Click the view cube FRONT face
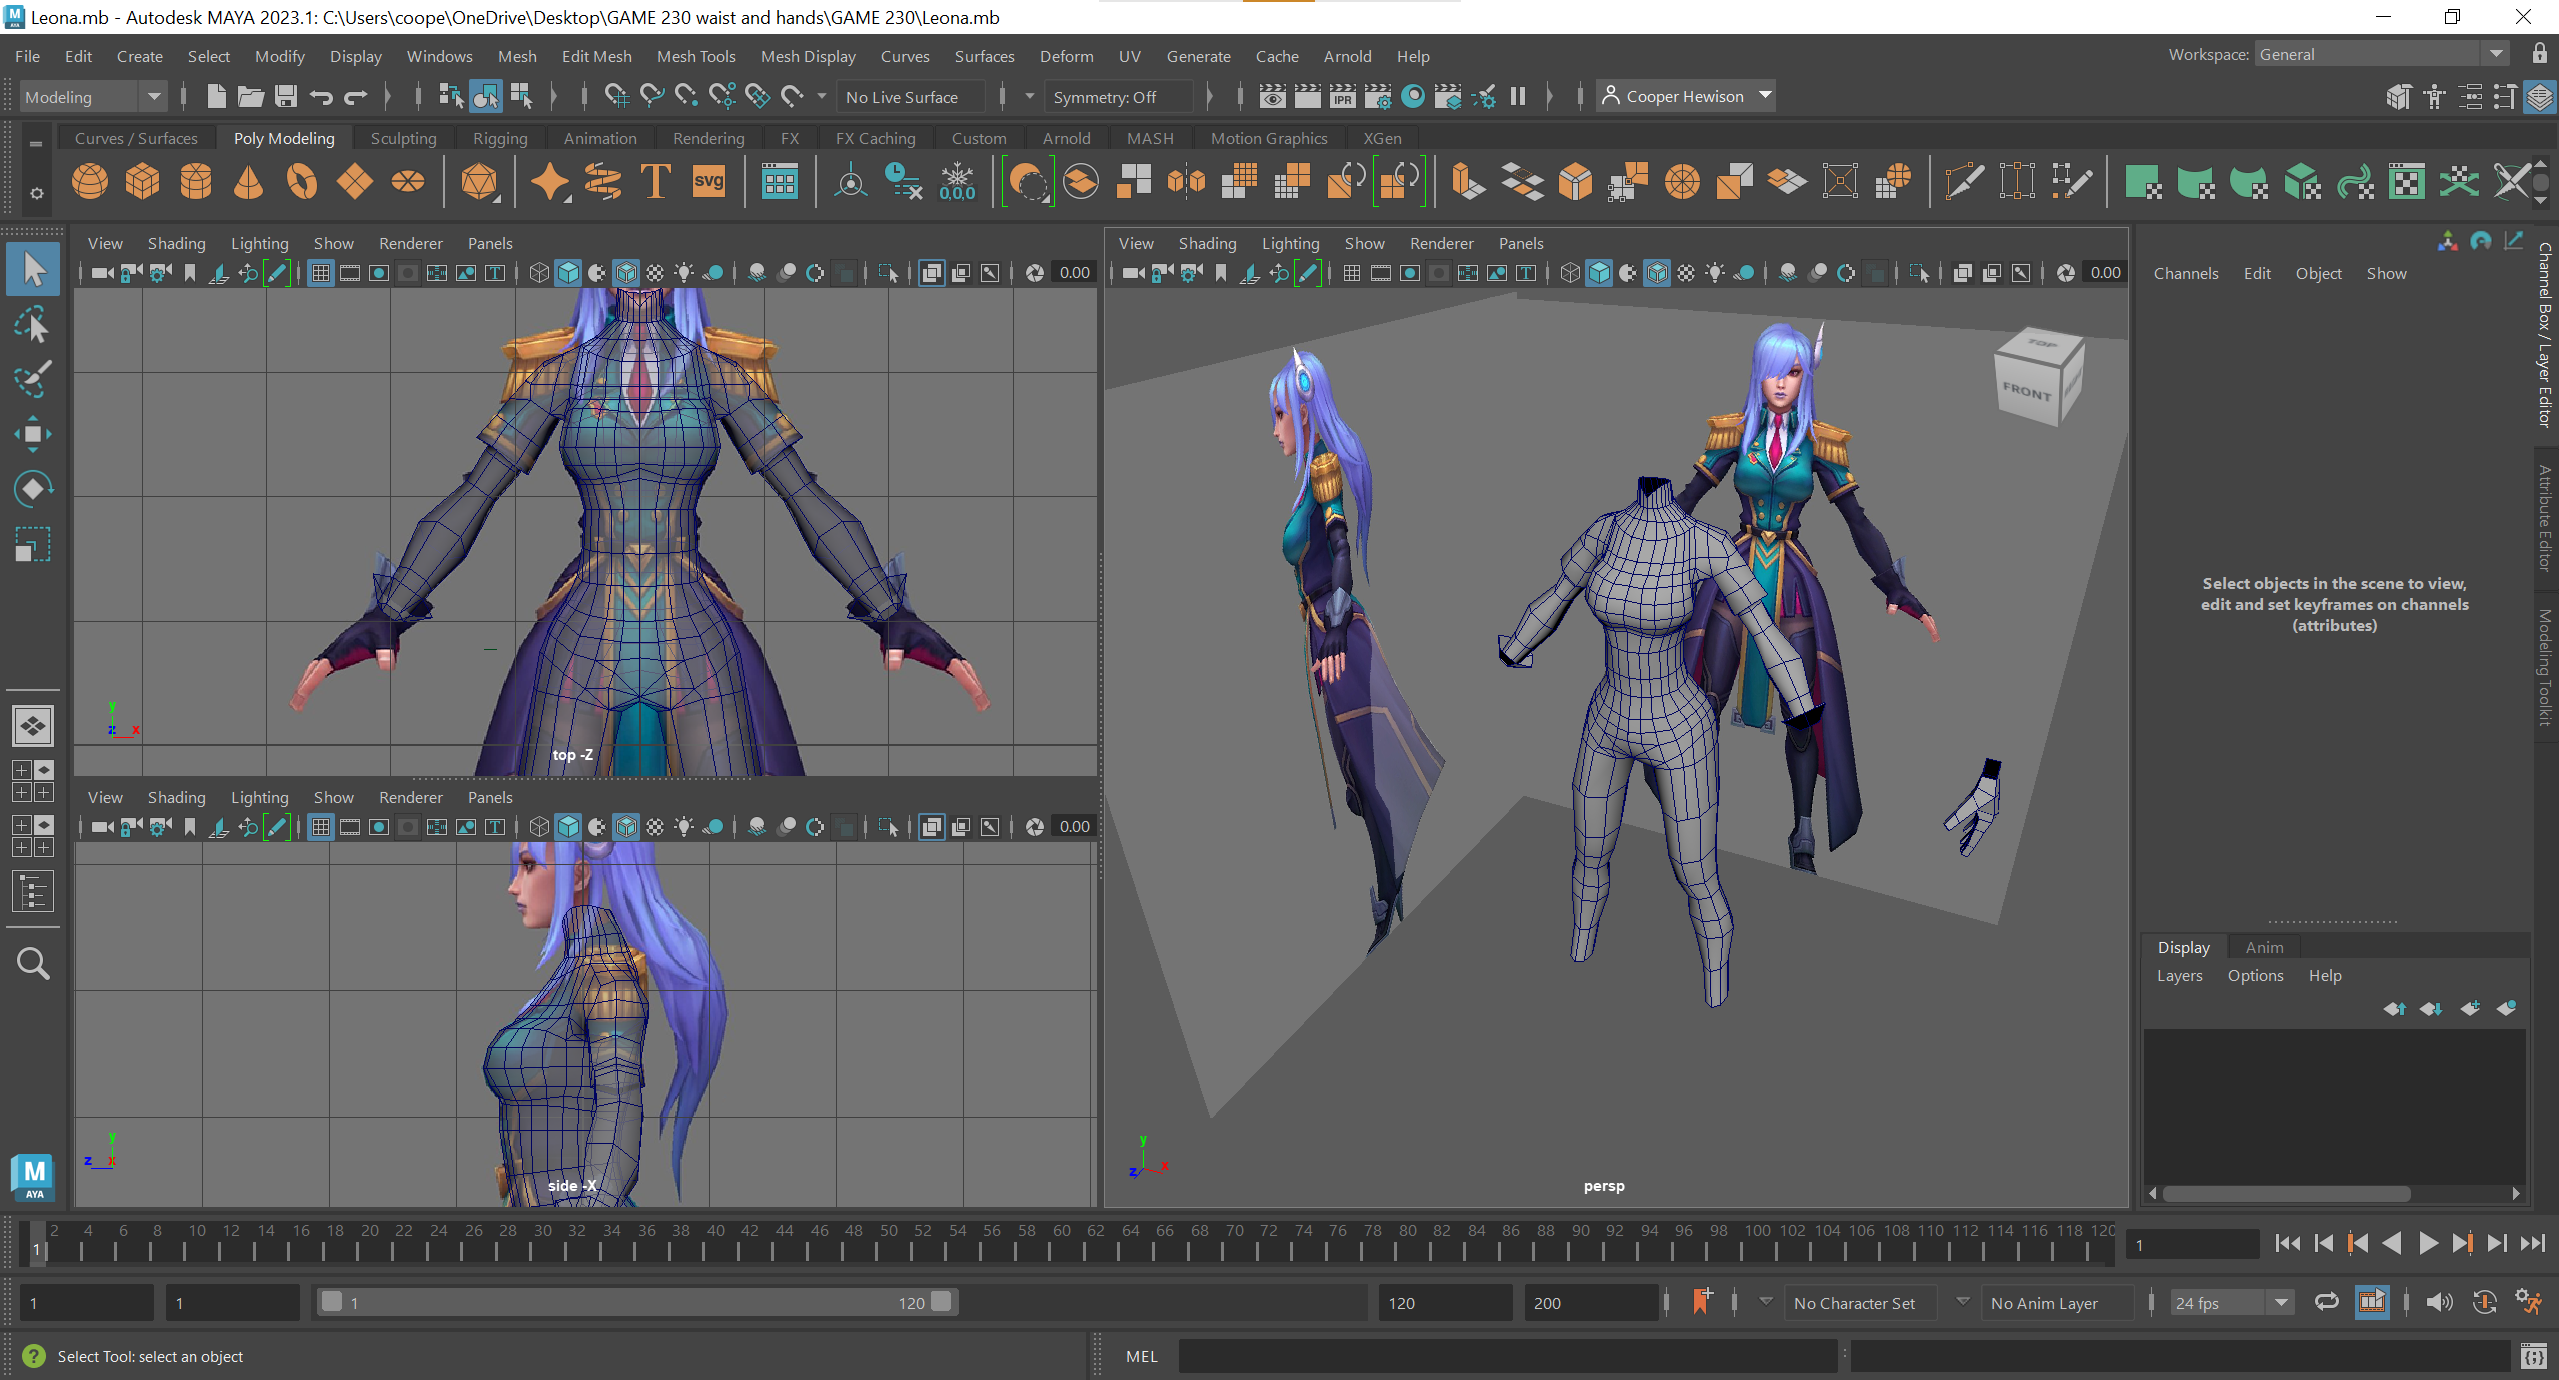This screenshot has height=1380, width=2559. 2027,392
